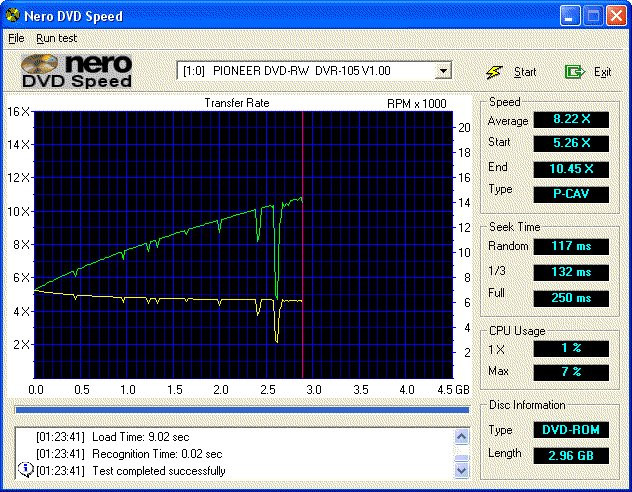Image resolution: width=632 pixels, height=492 pixels.
Task: Click the disc Type value DVD-ROM
Action: point(571,430)
